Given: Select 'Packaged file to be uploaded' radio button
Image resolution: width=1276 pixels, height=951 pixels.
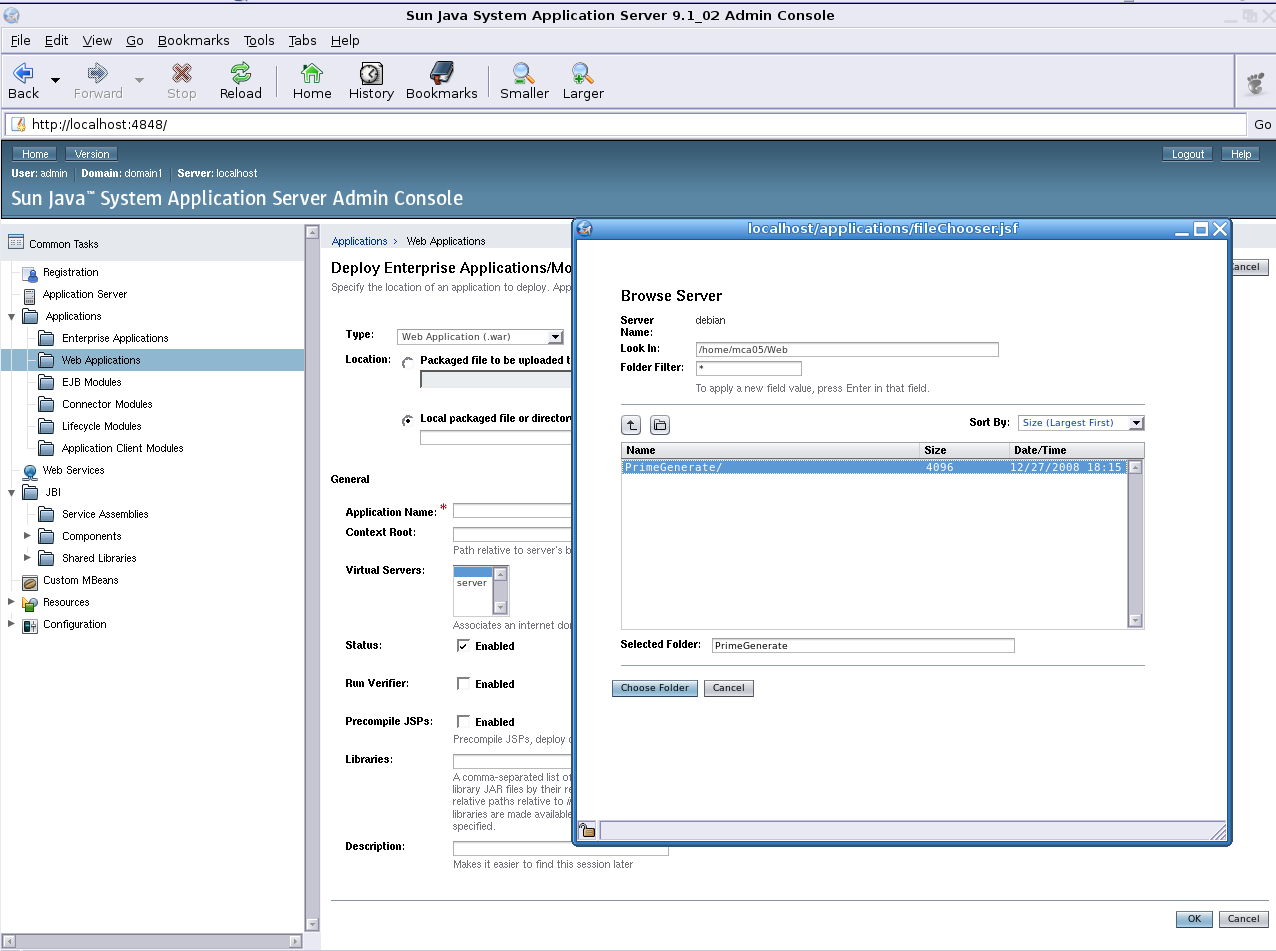Looking at the screenshot, I should (x=407, y=362).
